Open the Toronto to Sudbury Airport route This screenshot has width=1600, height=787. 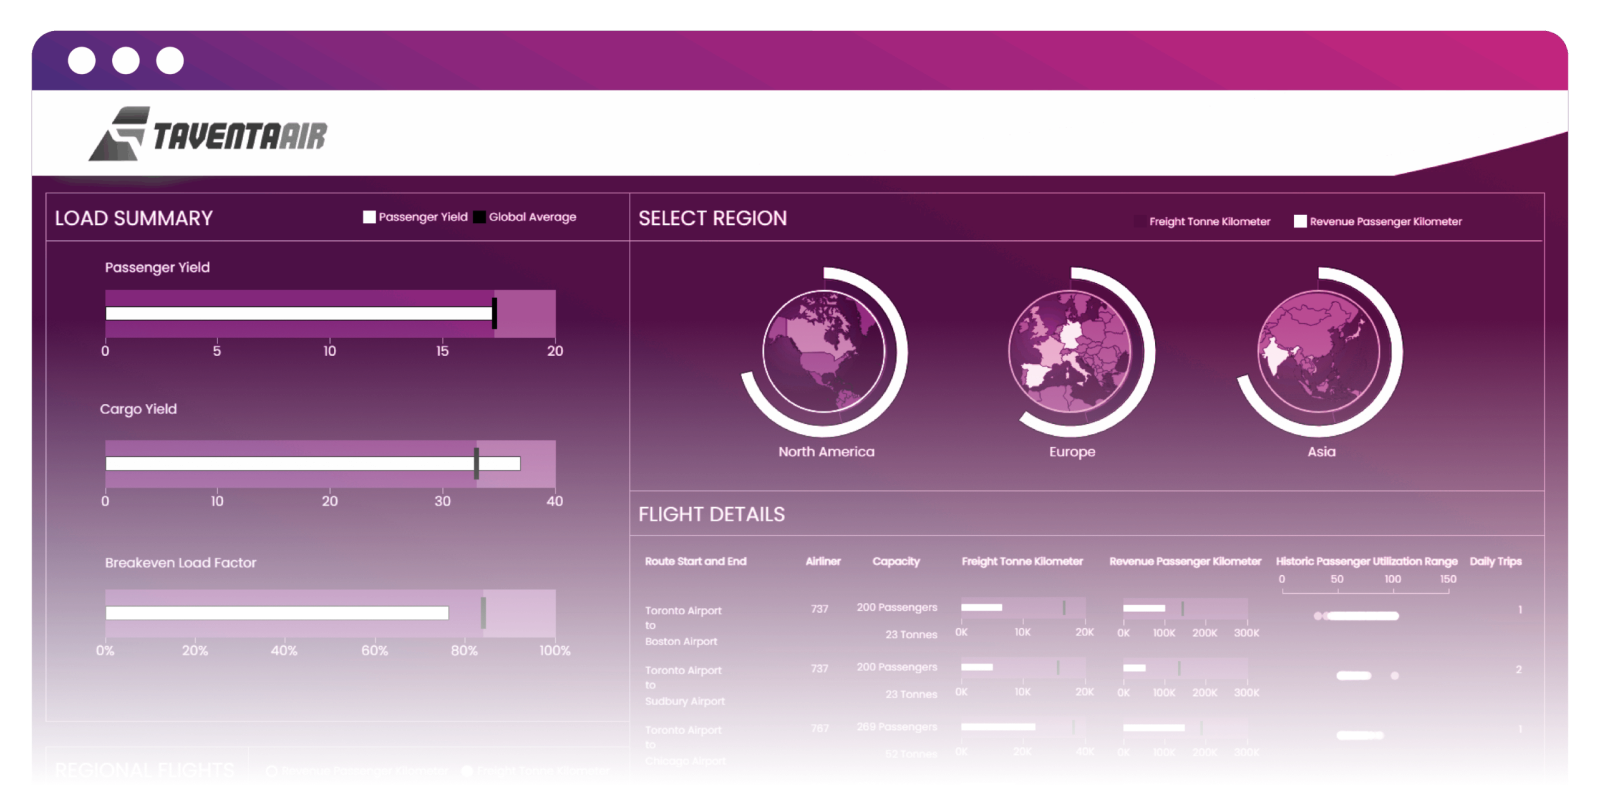(684, 686)
